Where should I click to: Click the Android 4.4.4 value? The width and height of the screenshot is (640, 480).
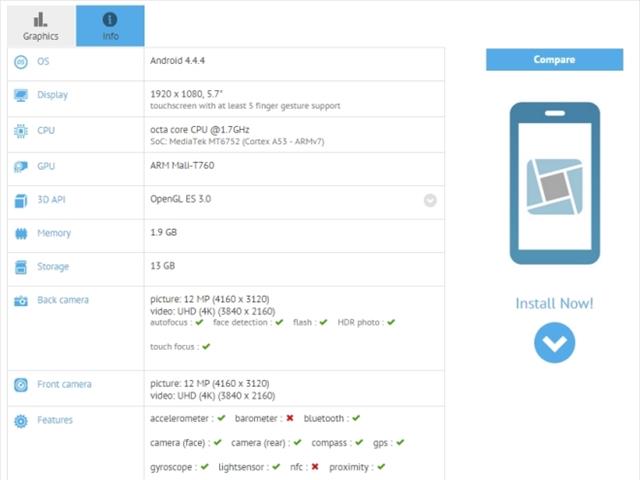[177, 60]
